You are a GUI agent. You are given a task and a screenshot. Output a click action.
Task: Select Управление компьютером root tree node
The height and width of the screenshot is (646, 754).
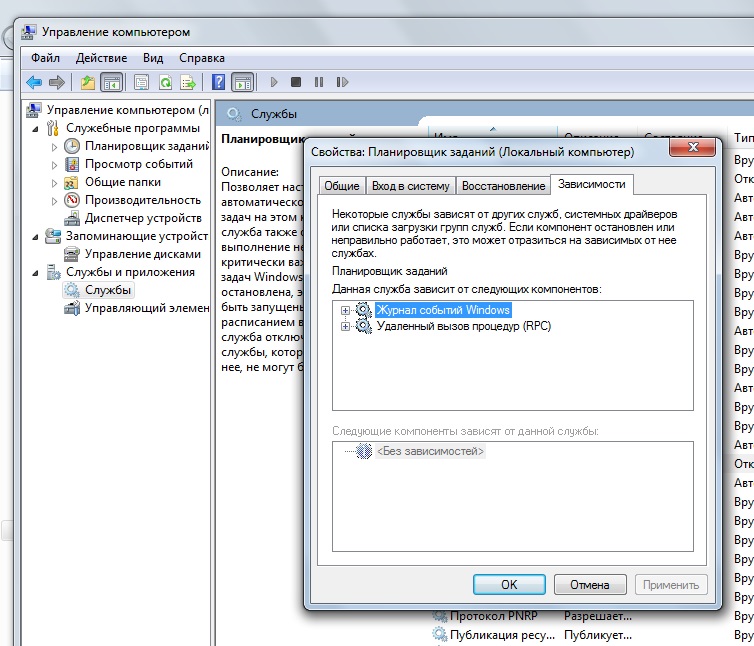point(127,110)
